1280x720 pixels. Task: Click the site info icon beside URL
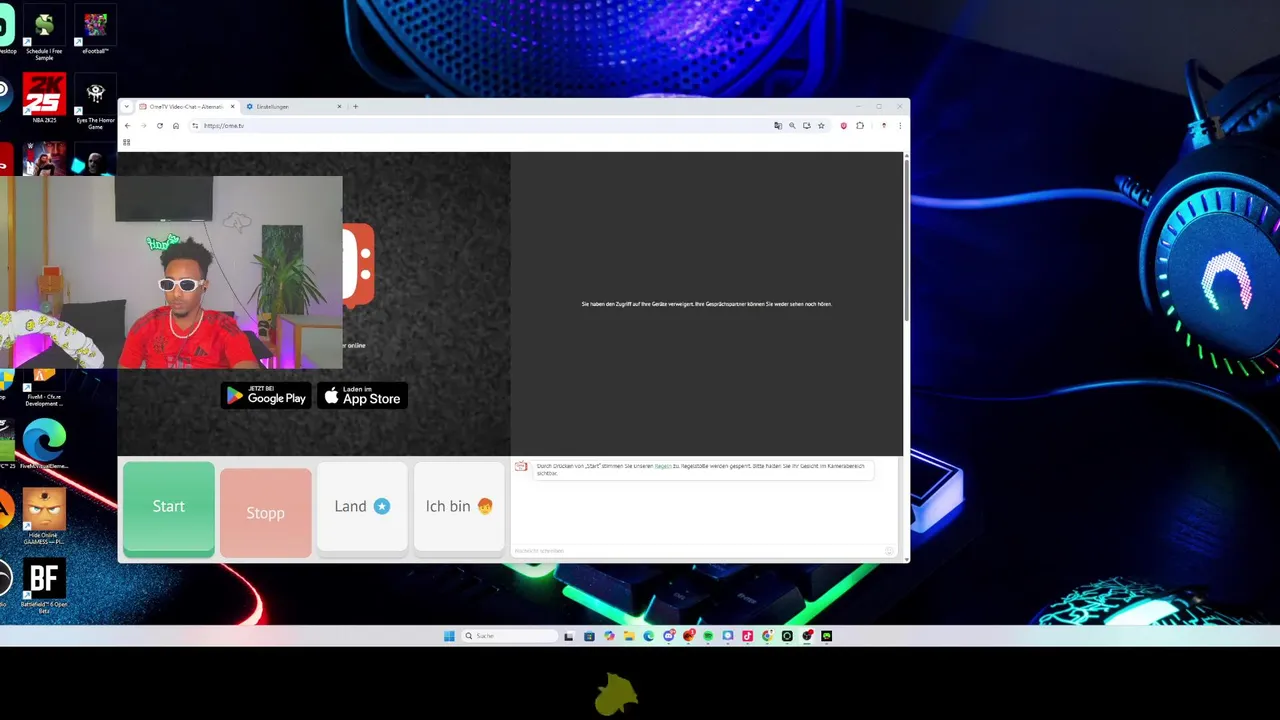tap(195, 126)
